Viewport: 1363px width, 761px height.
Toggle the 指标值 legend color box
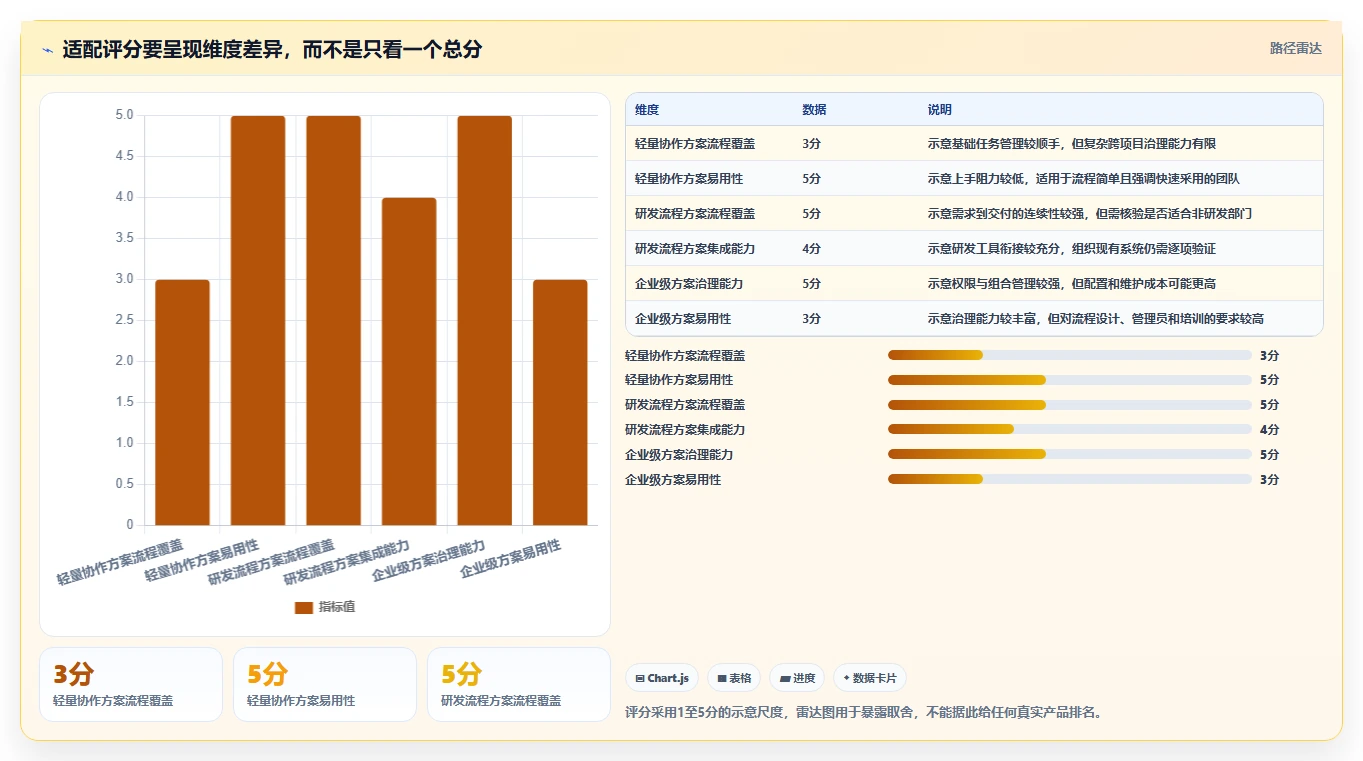tap(304, 607)
